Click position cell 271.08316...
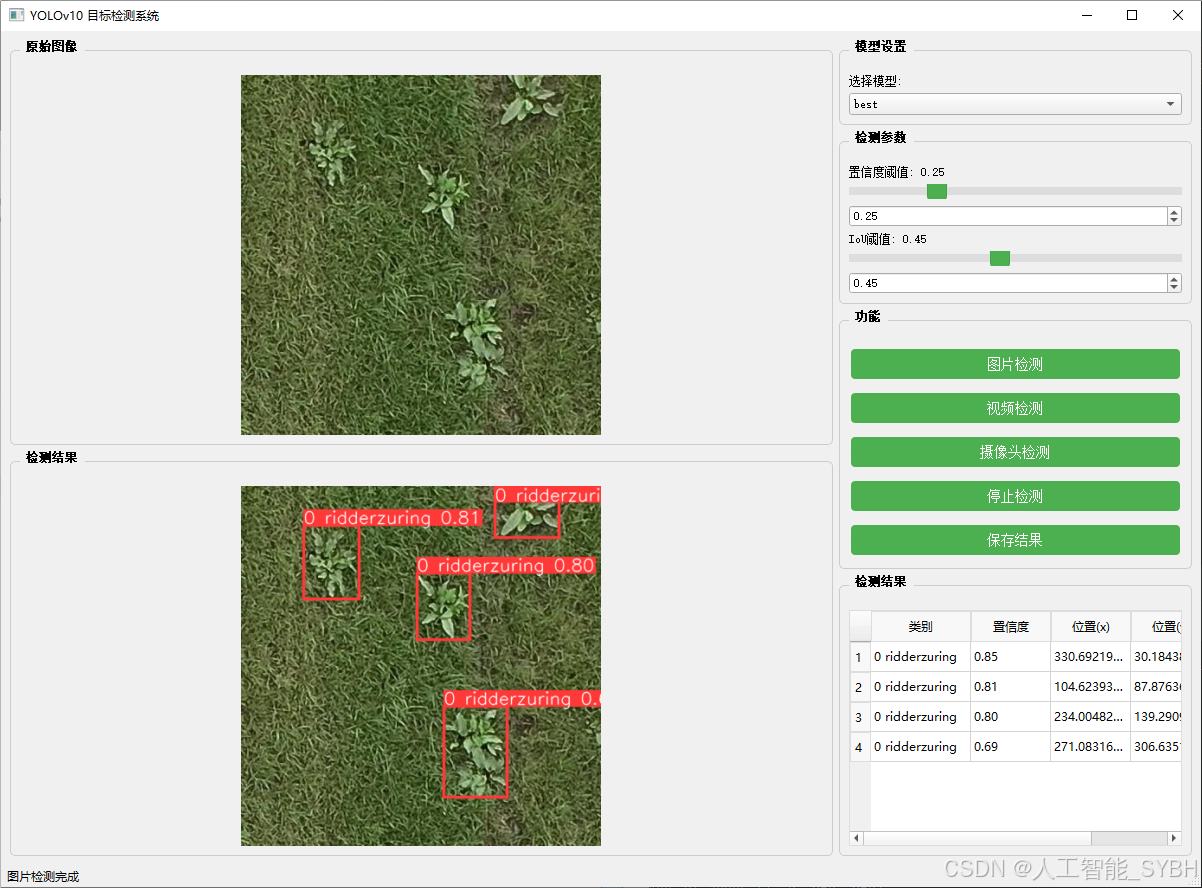 1090,747
